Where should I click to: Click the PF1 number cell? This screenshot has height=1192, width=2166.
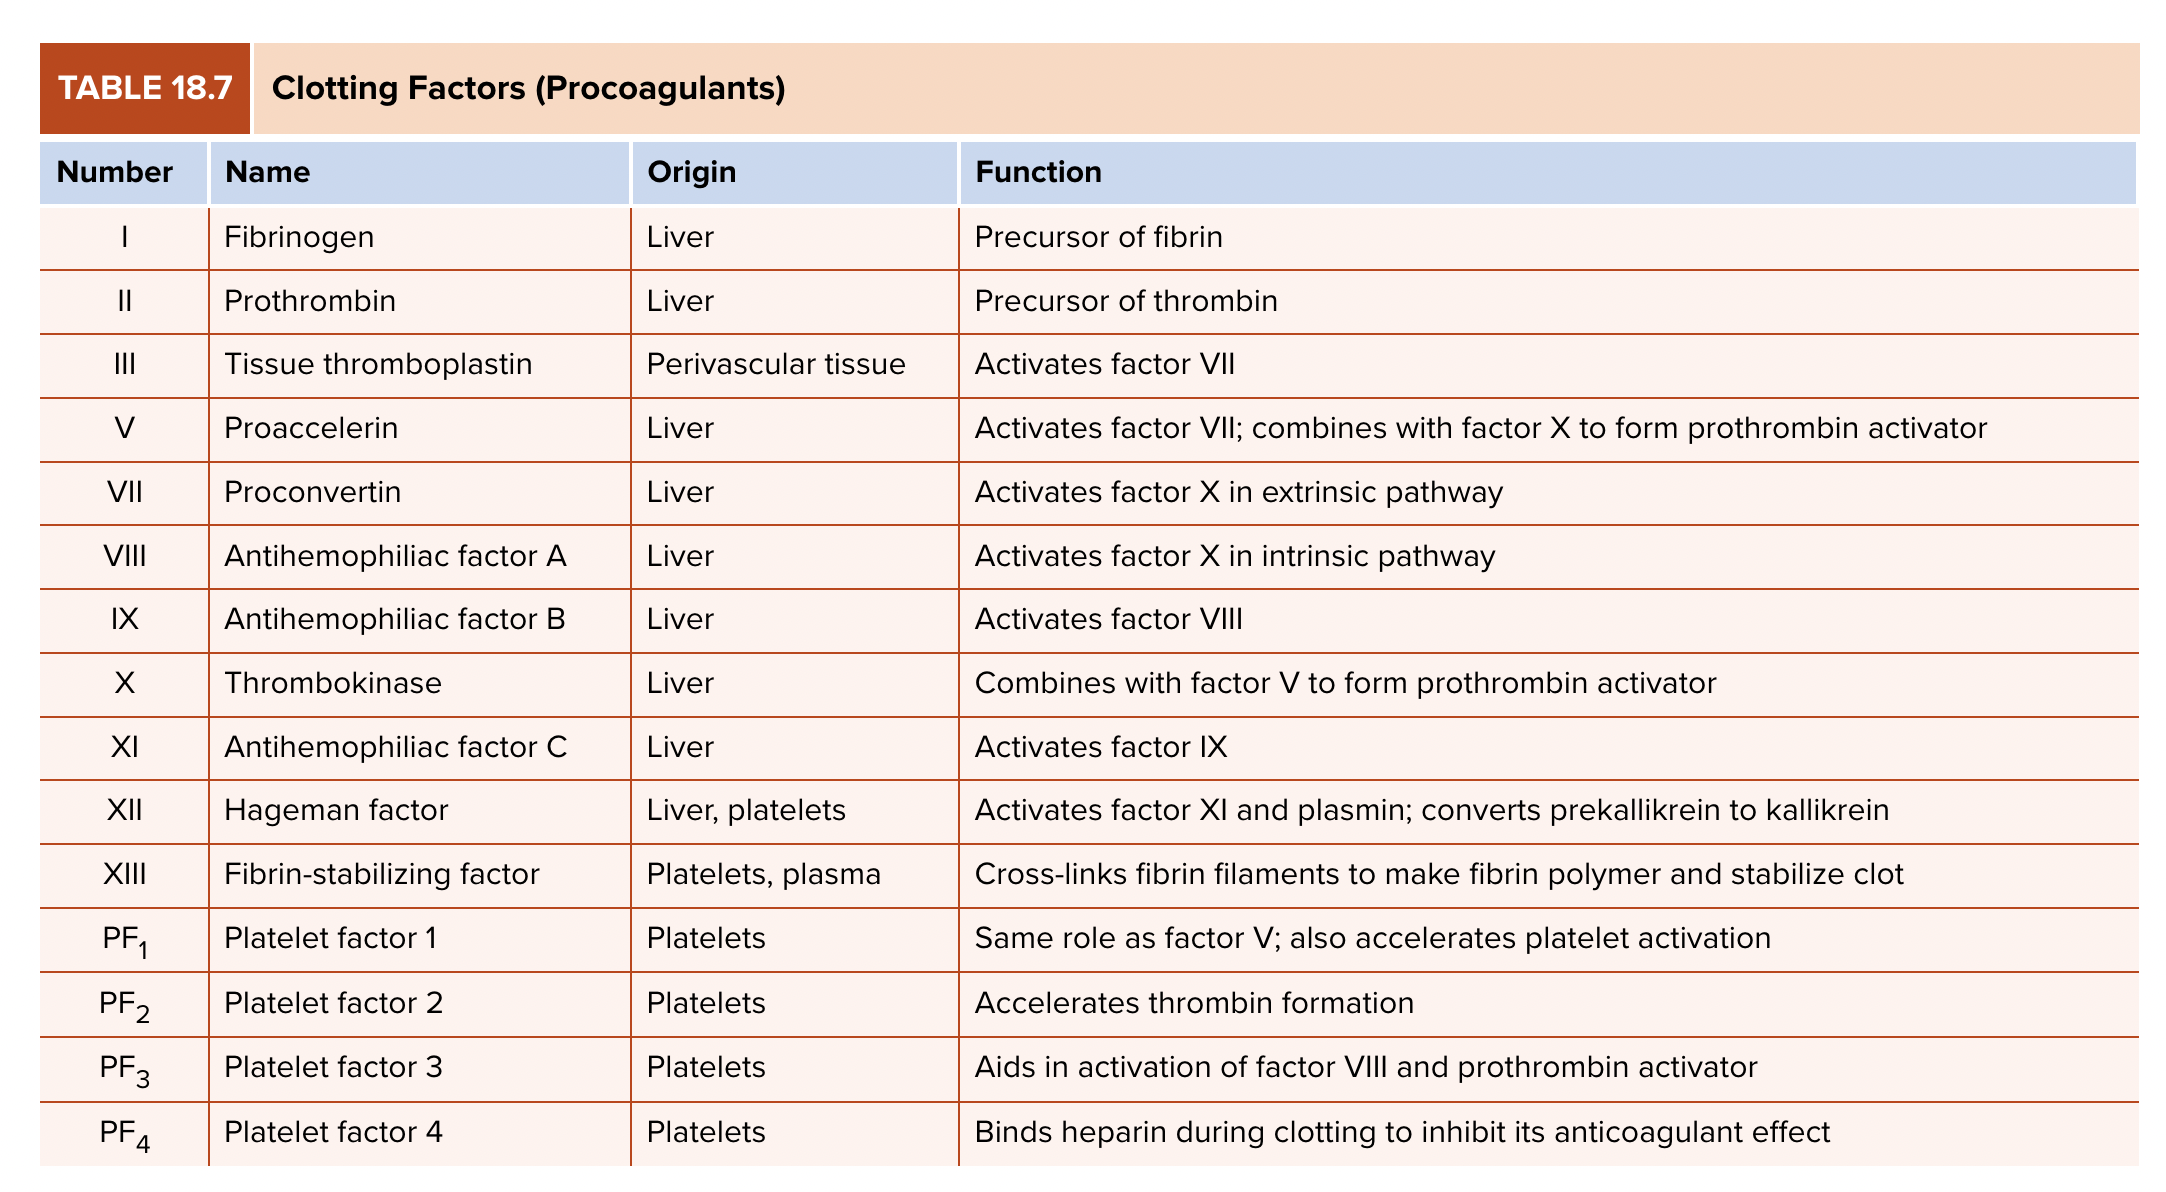(125, 941)
